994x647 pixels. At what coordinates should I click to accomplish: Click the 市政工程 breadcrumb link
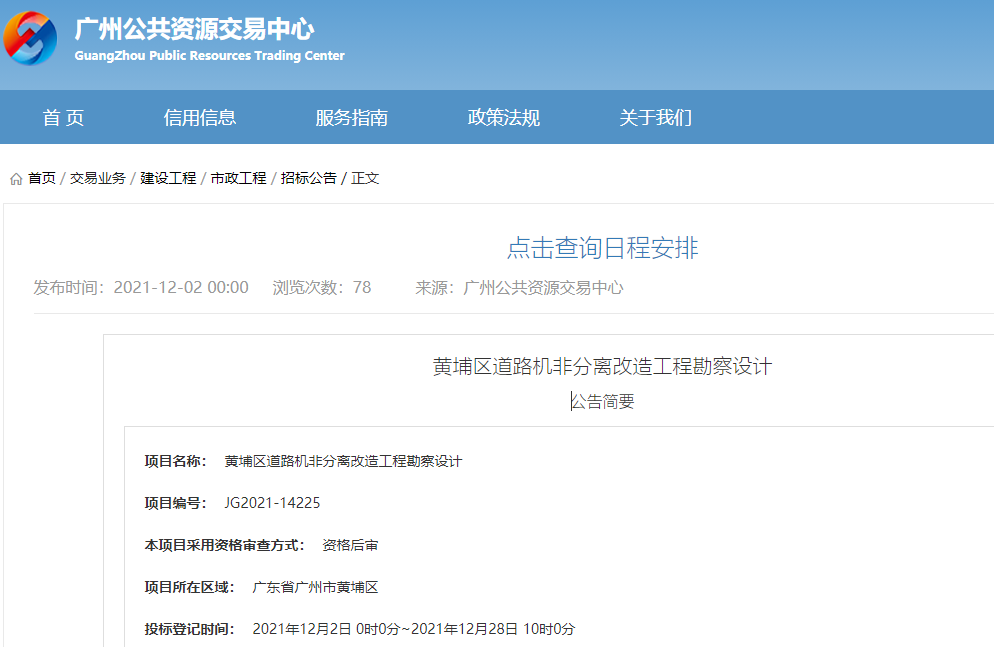click(x=238, y=178)
